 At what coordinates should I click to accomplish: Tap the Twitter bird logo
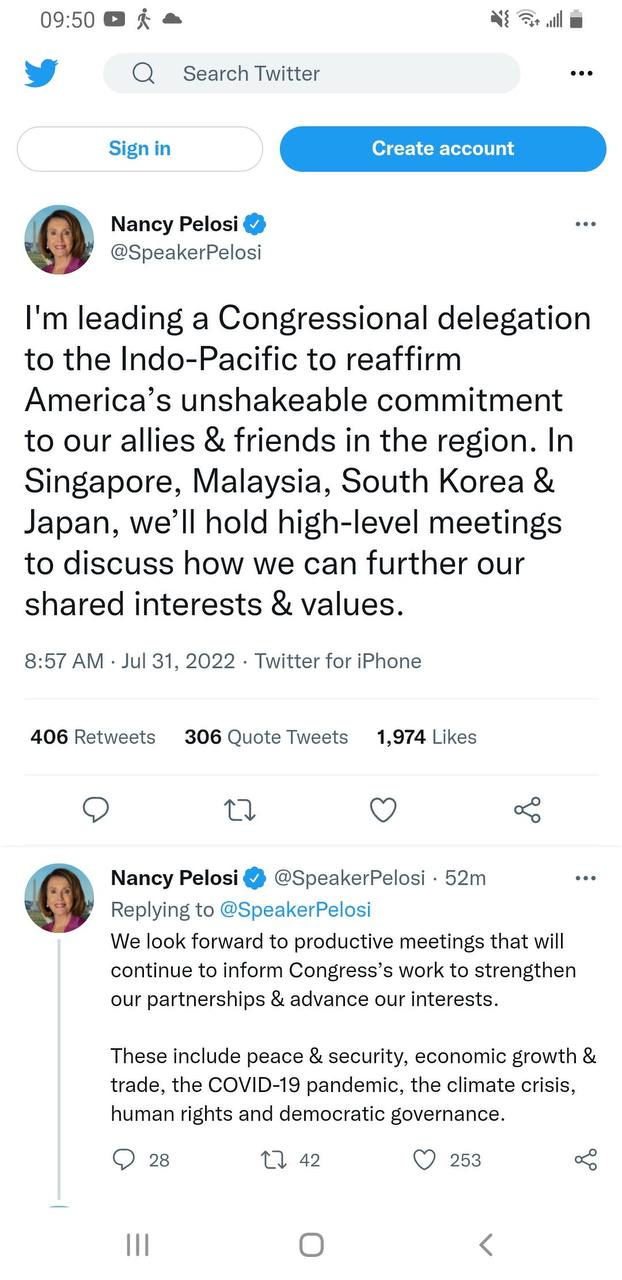point(41,73)
